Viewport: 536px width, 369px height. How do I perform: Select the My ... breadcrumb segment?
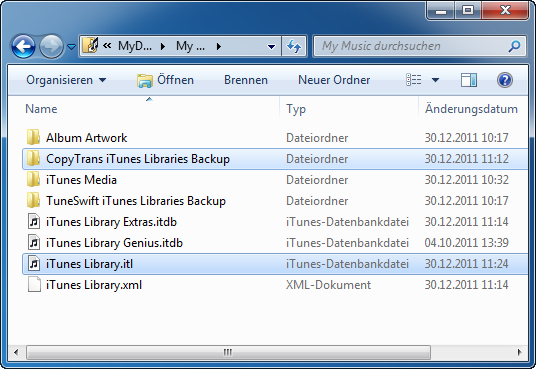pyautogui.click(x=190, y=46)
